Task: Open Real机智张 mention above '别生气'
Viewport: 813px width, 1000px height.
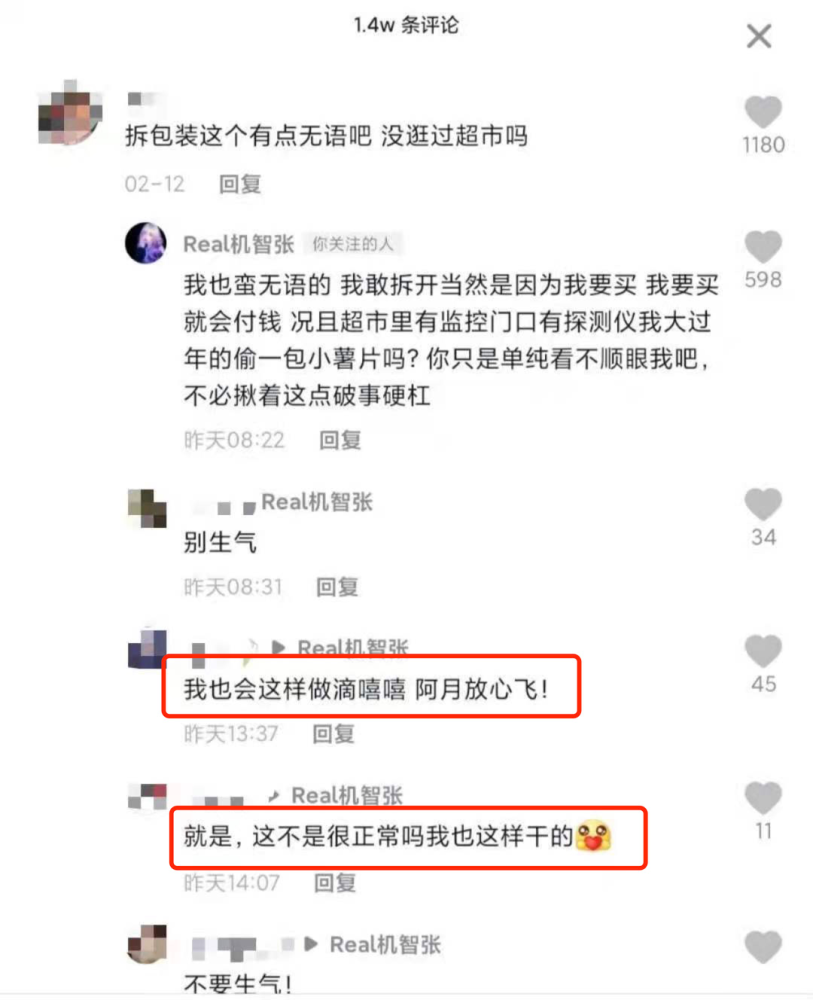Action: pyautogui.click(x=317, y=503)
